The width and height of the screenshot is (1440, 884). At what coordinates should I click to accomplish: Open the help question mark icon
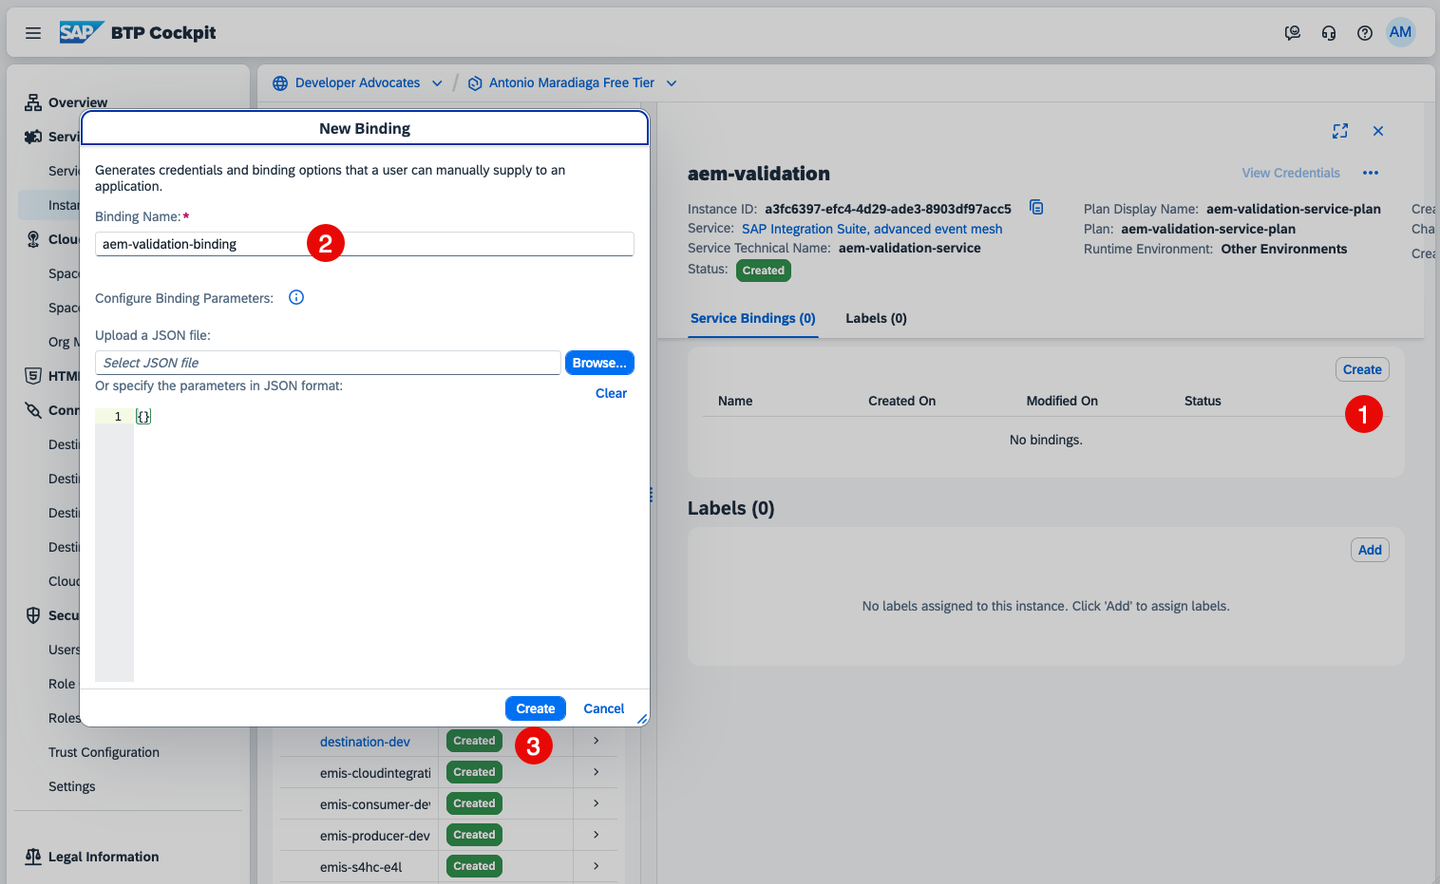point(1364,33)
